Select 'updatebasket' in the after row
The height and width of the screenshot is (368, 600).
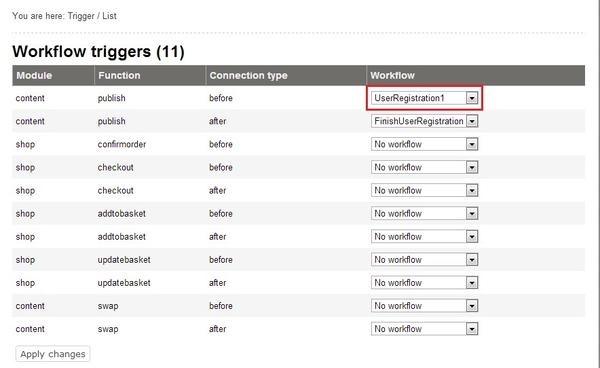(x=124, y=283)
